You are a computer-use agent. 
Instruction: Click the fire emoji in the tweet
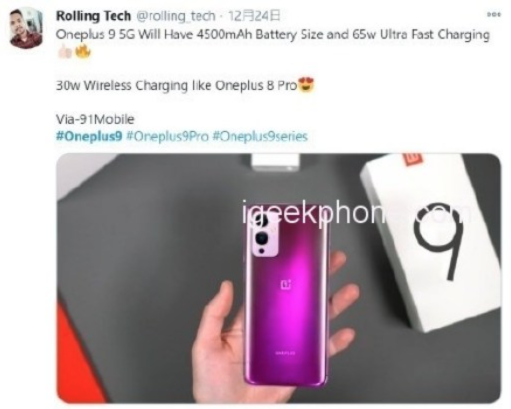pos(83,52)
